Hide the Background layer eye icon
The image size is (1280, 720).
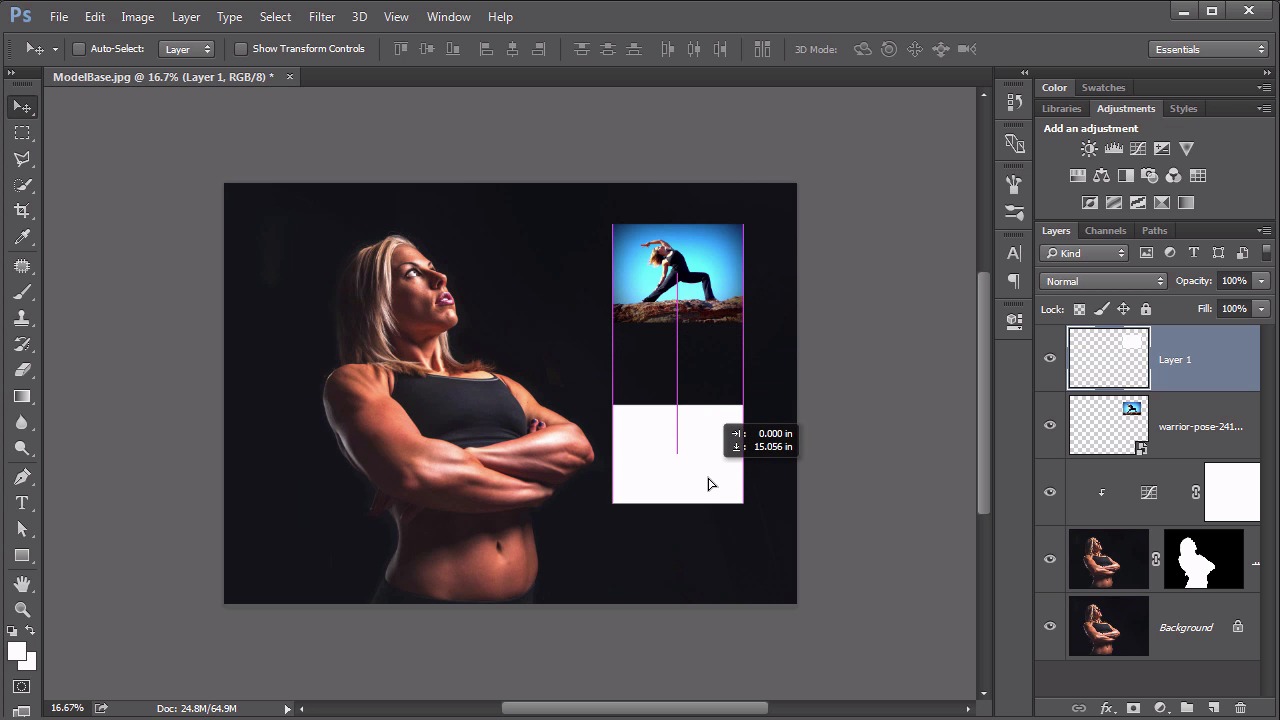click(x=1050, y=627)
